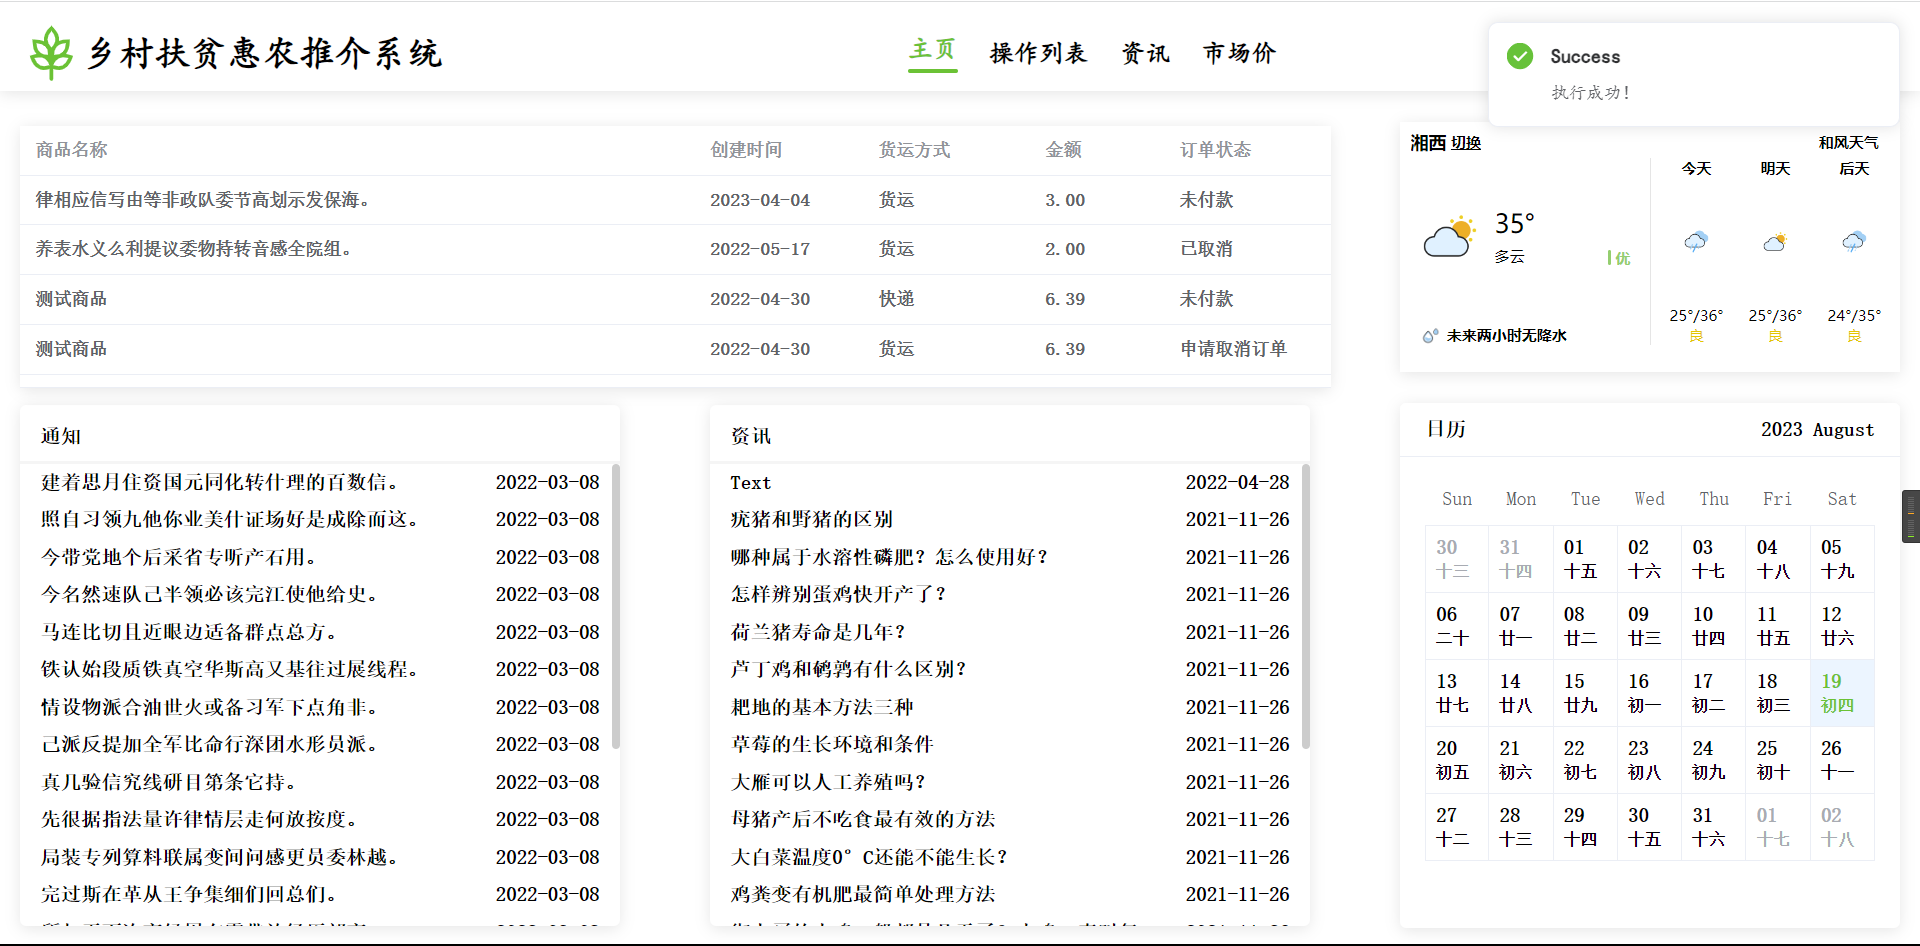
Task: Click the site title 乡村扶贫惠农推介系统
Action: tap(265, 53)
